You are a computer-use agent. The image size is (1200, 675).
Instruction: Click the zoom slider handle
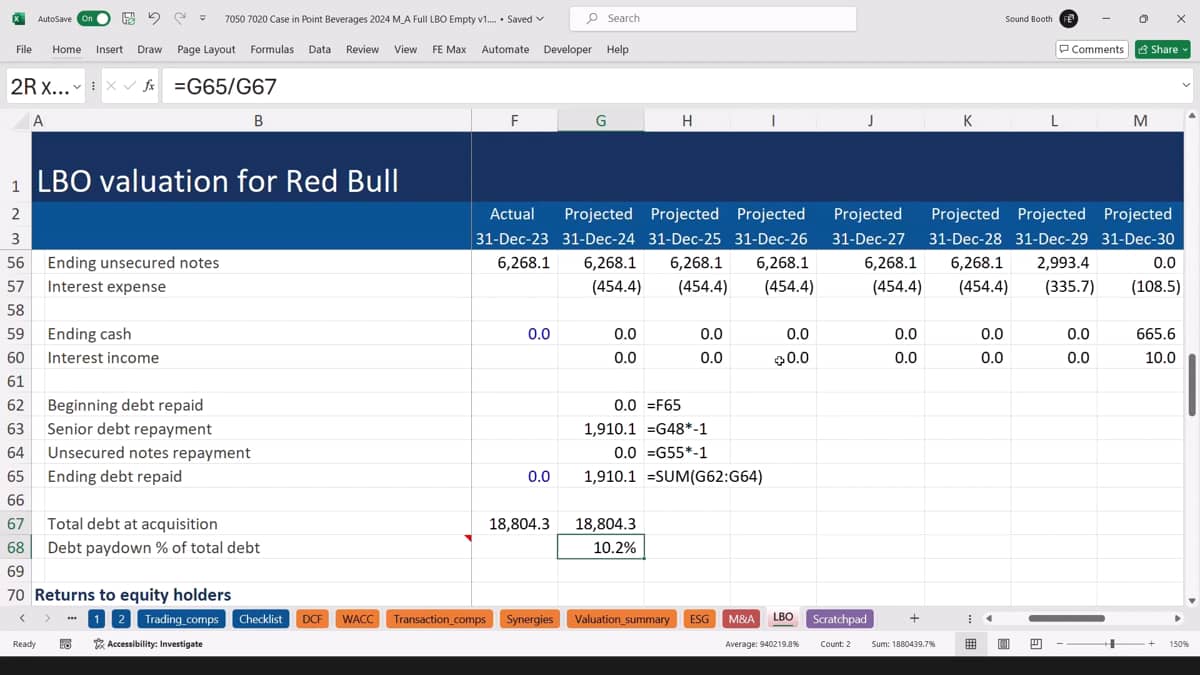[1113, 644]
